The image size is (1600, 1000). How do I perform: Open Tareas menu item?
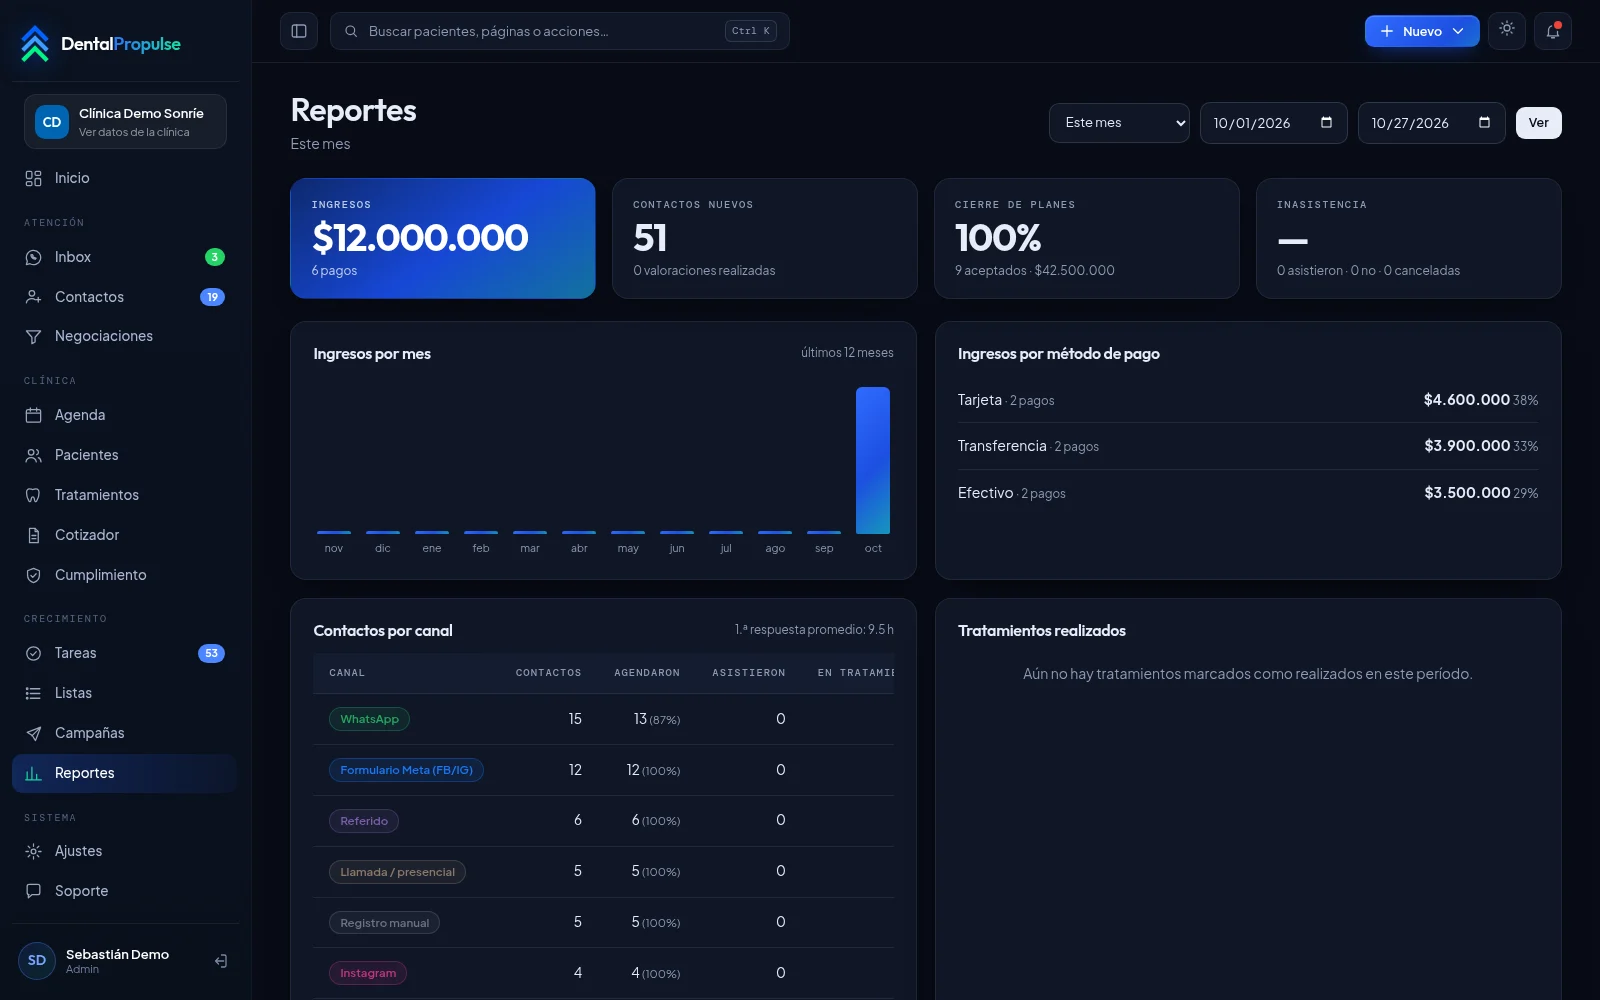tap(125, 653)
